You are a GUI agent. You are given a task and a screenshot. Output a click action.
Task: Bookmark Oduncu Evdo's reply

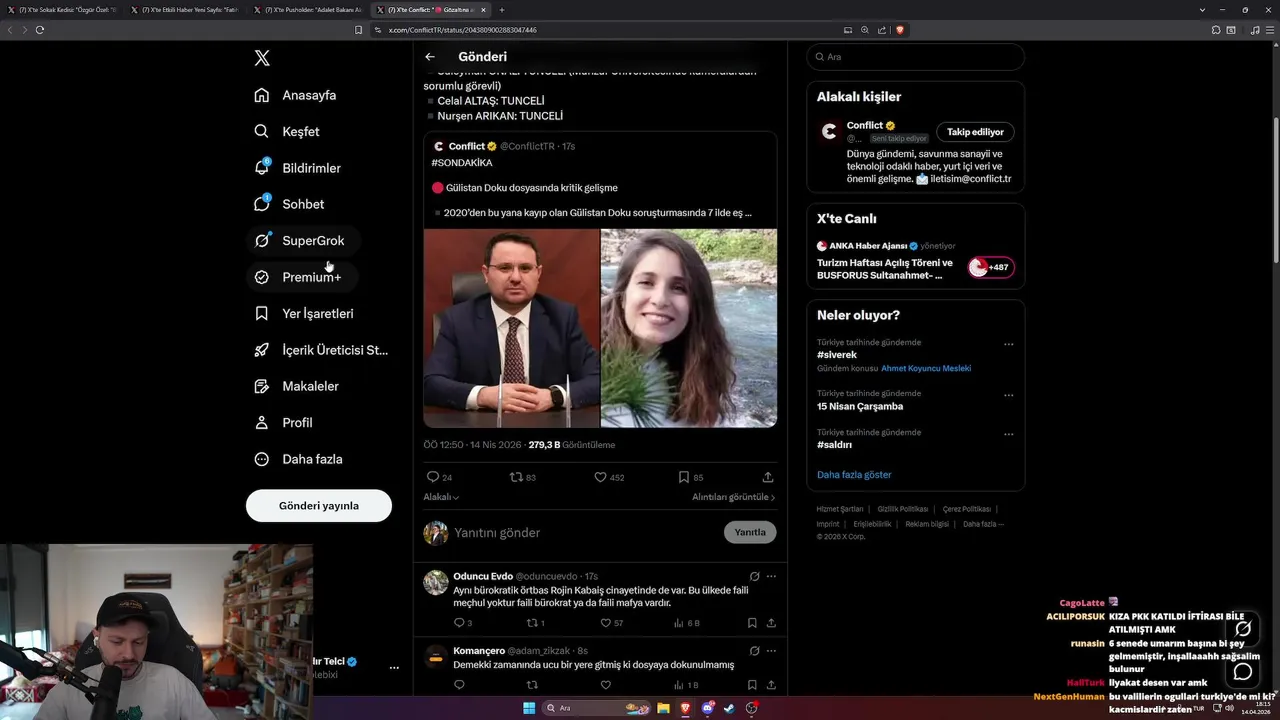point(752,623)
